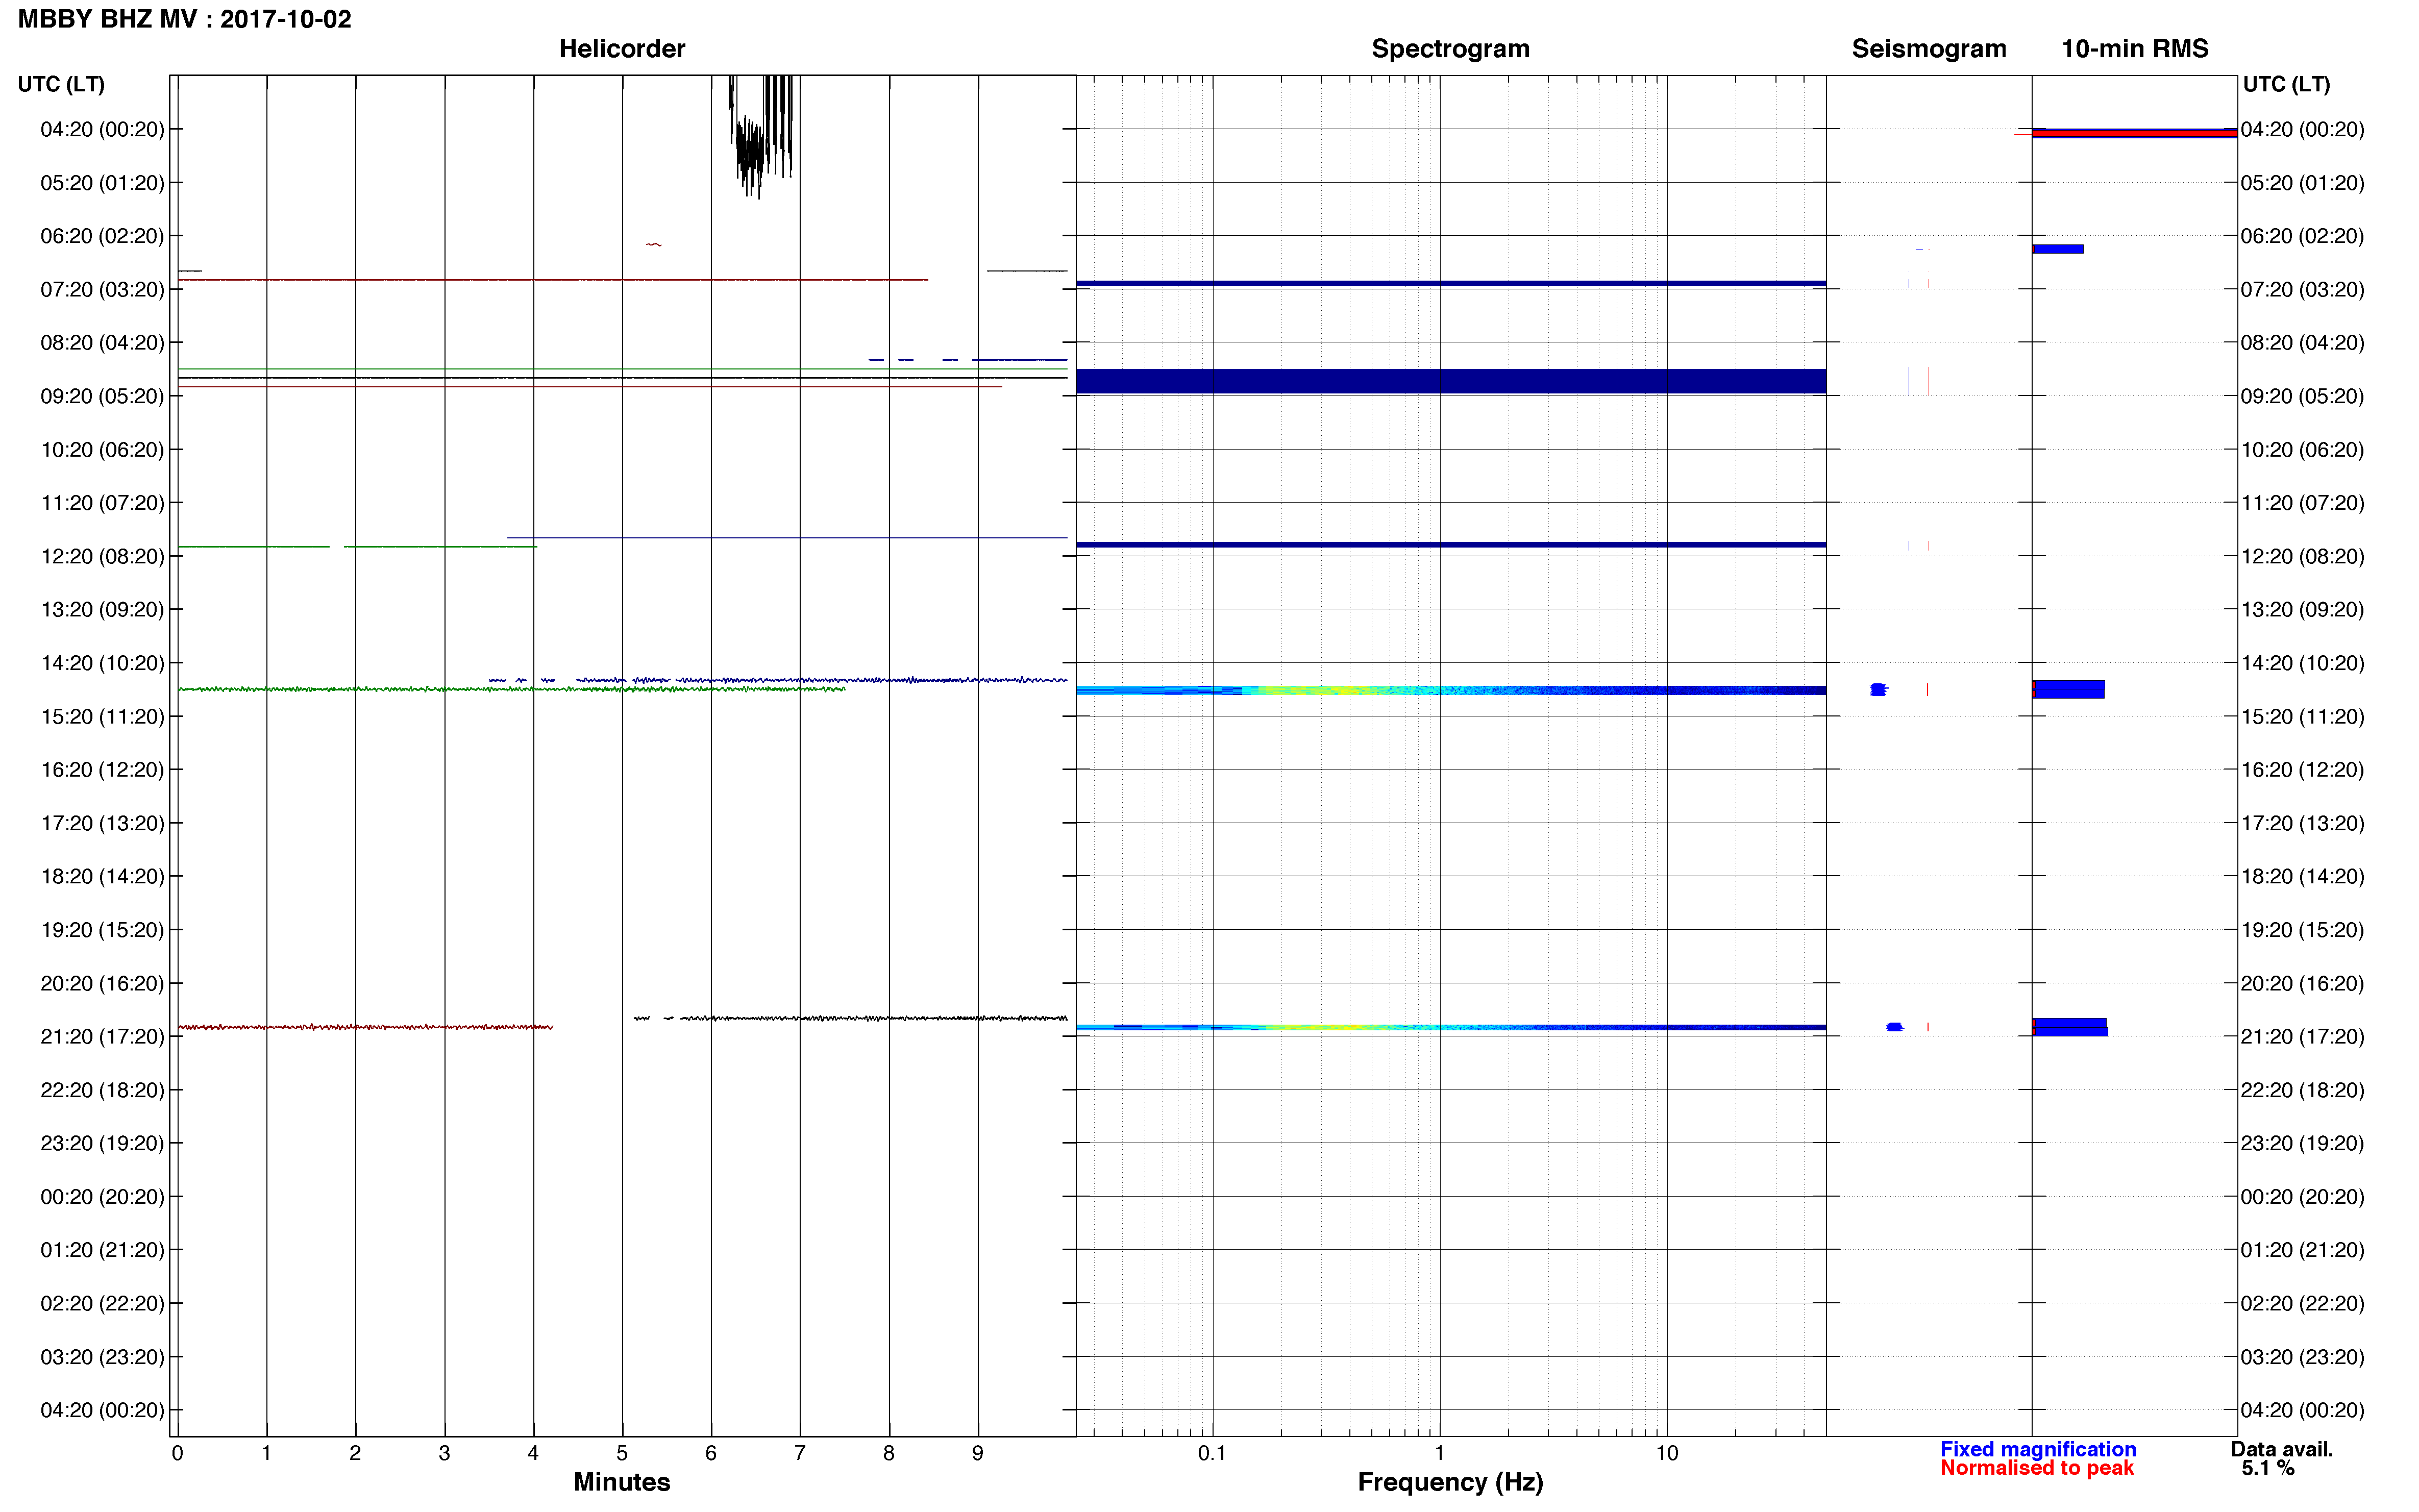Click the 'Minutes' axis label
Image resolution: width=2419 pixels, height=1512 pixels.
click(x=622, y=1482)
